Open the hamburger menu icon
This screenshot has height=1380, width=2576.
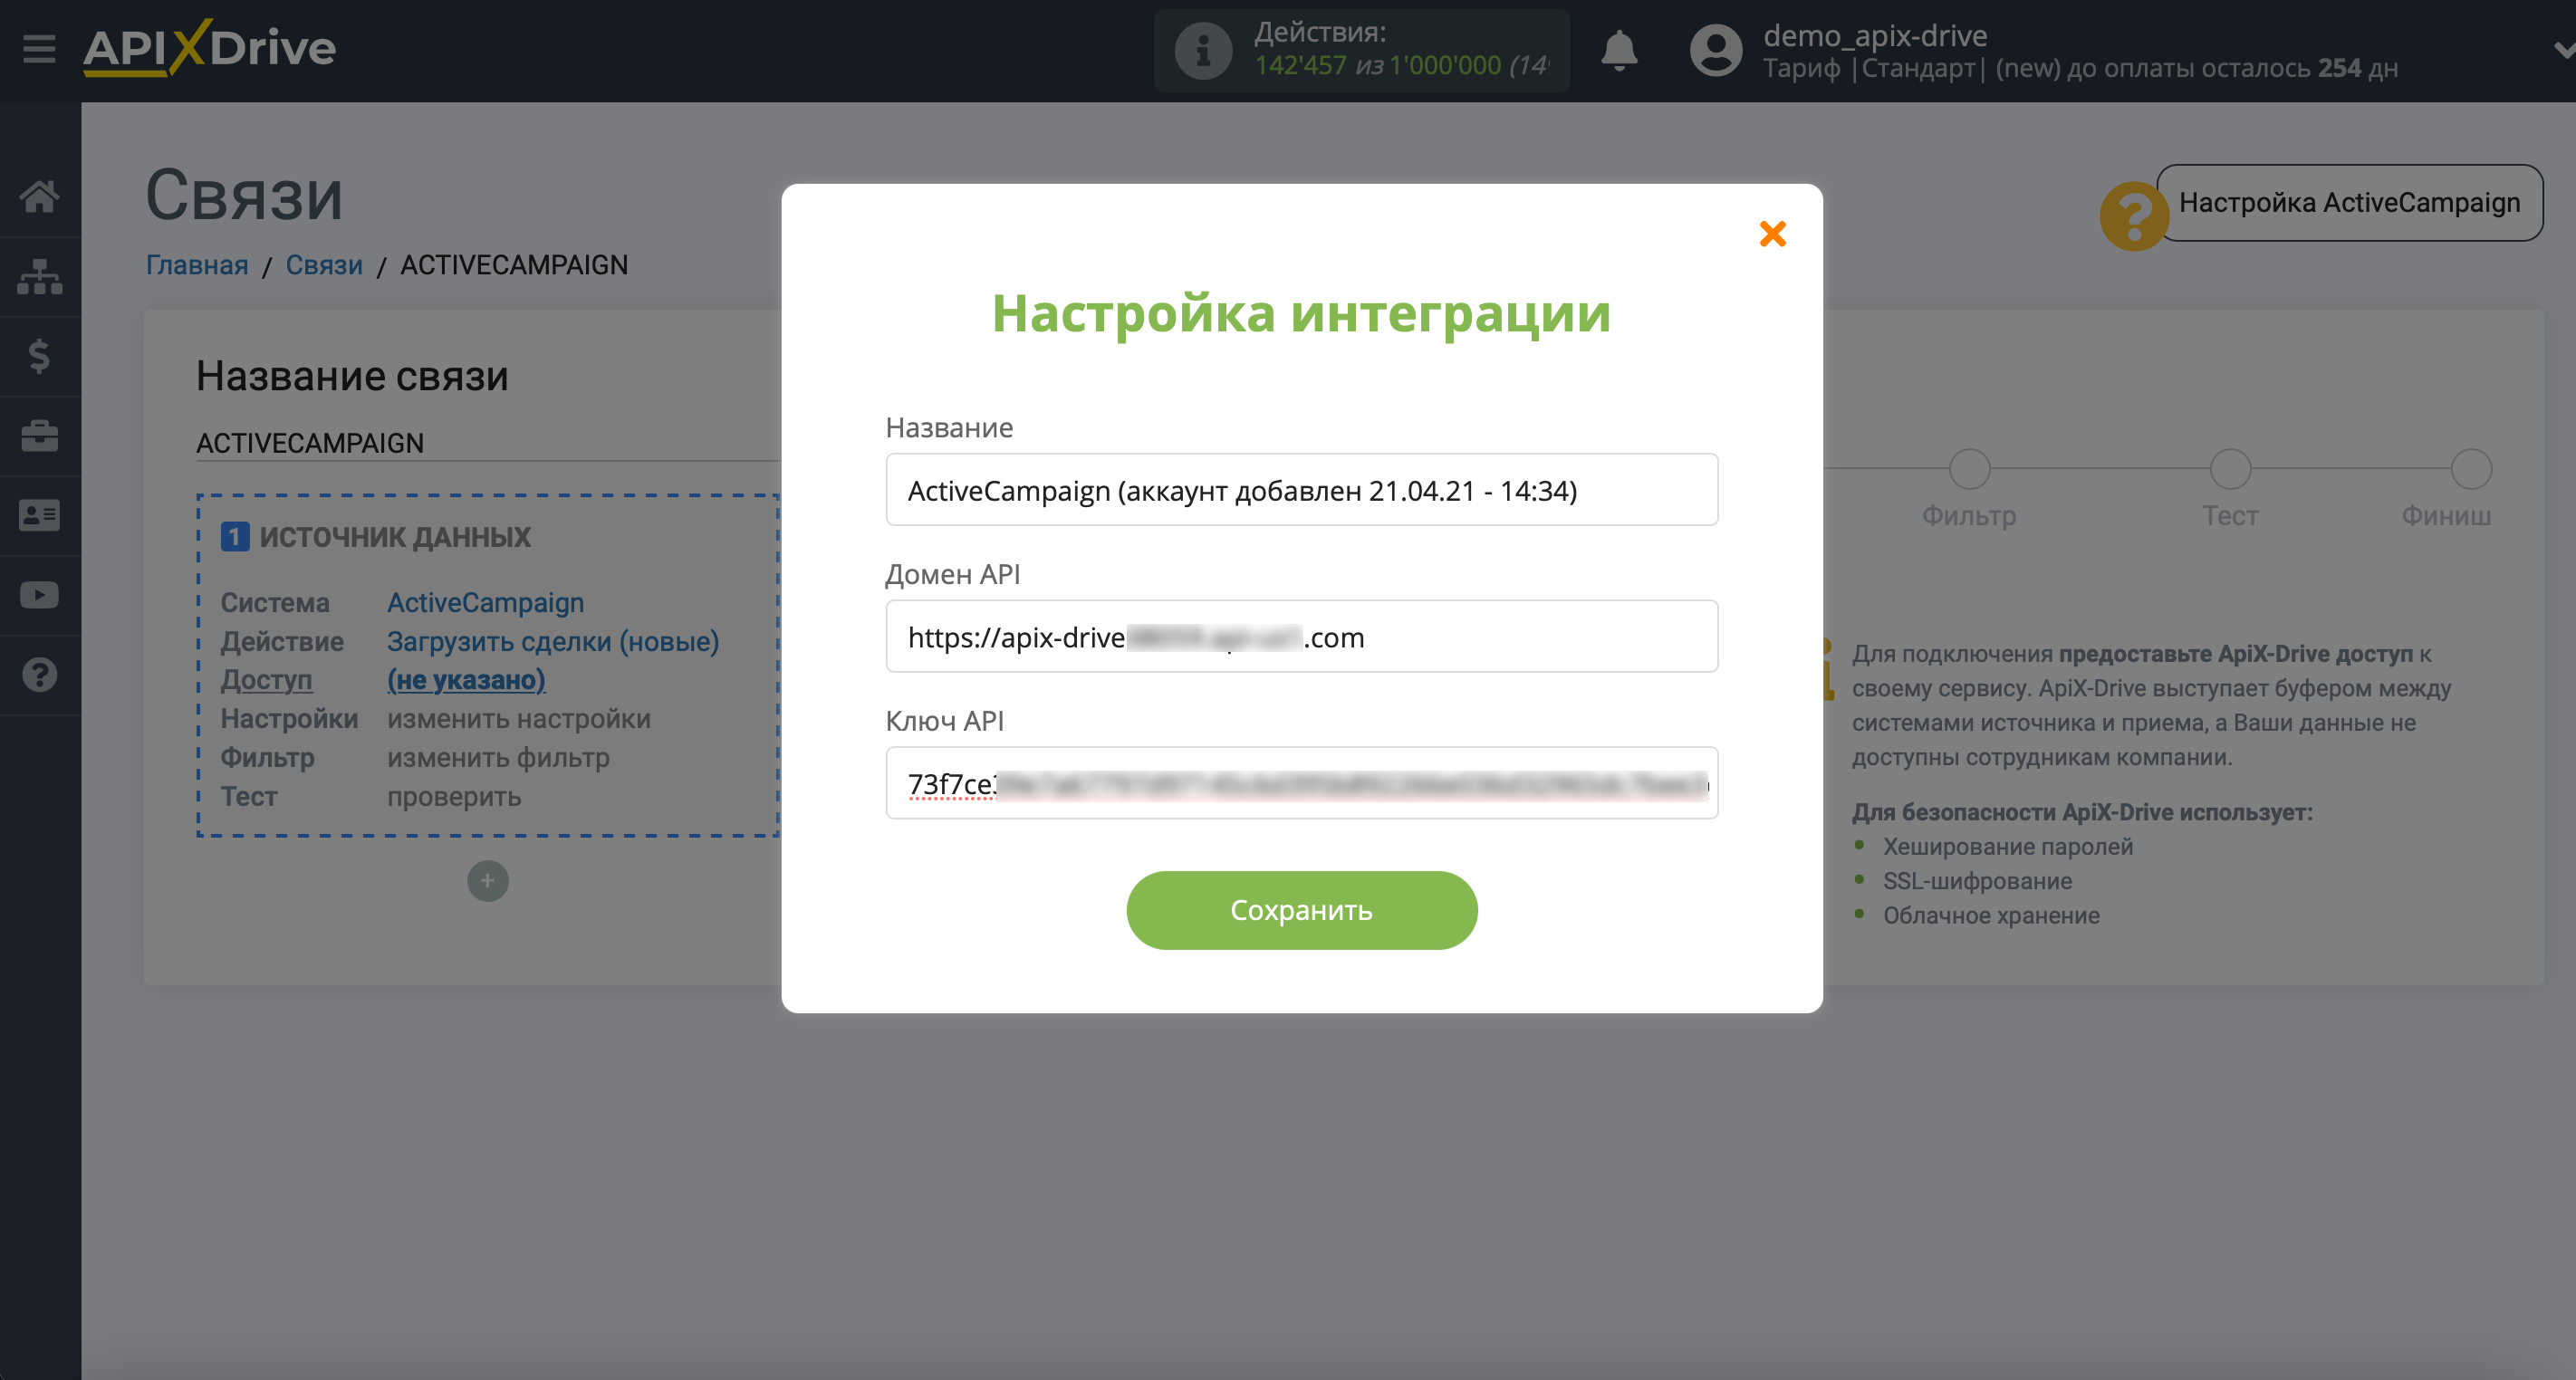click(x=39, y=48)
